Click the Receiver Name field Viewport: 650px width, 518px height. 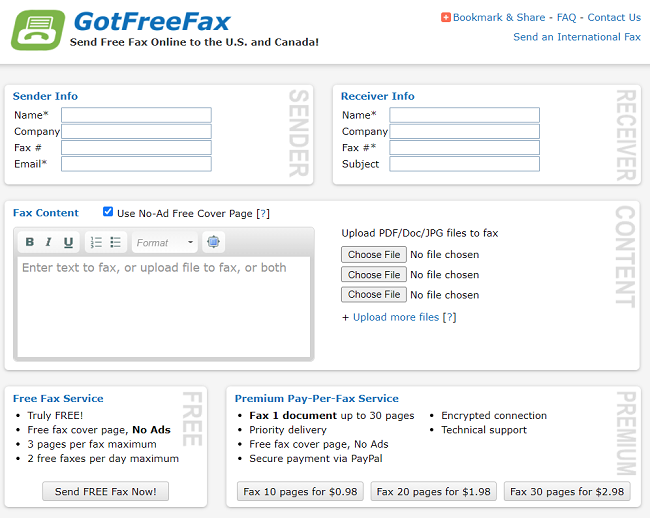(464, 115)
